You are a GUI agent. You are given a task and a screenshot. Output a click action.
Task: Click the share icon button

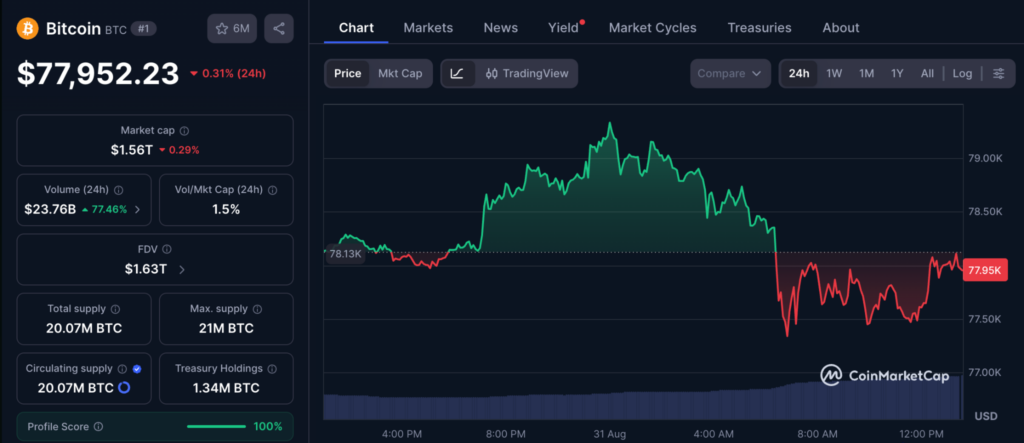279,29
